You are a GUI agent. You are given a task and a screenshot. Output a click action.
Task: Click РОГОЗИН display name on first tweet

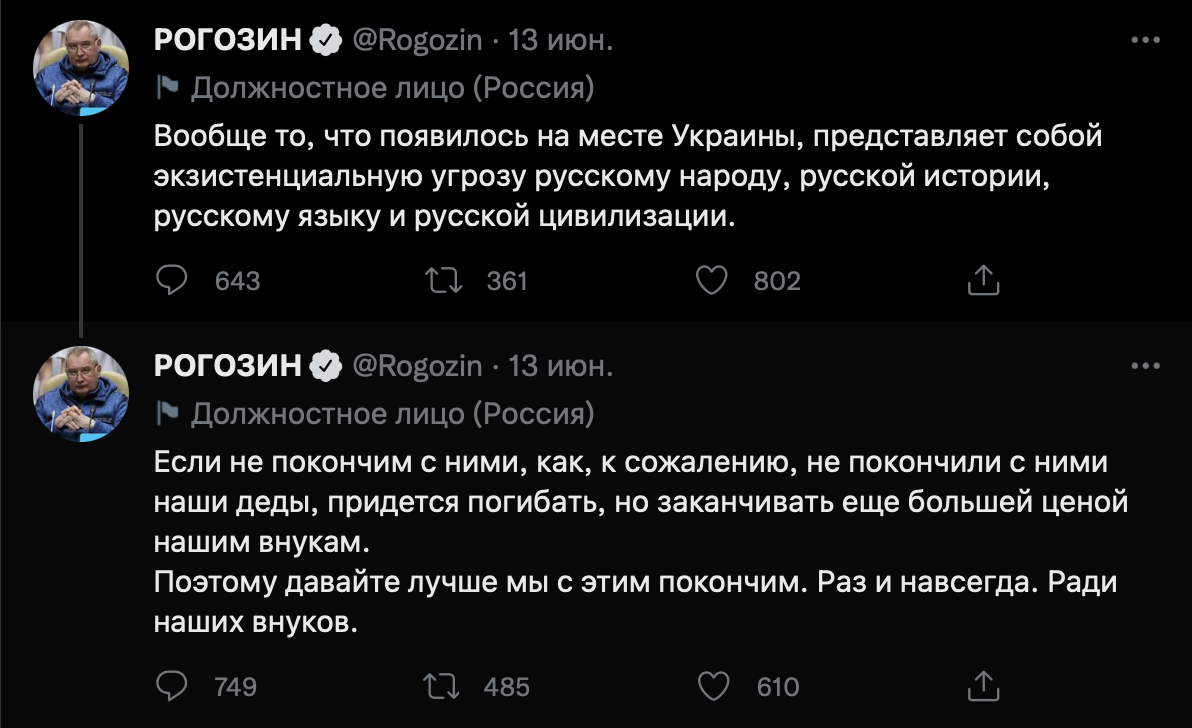229,40
